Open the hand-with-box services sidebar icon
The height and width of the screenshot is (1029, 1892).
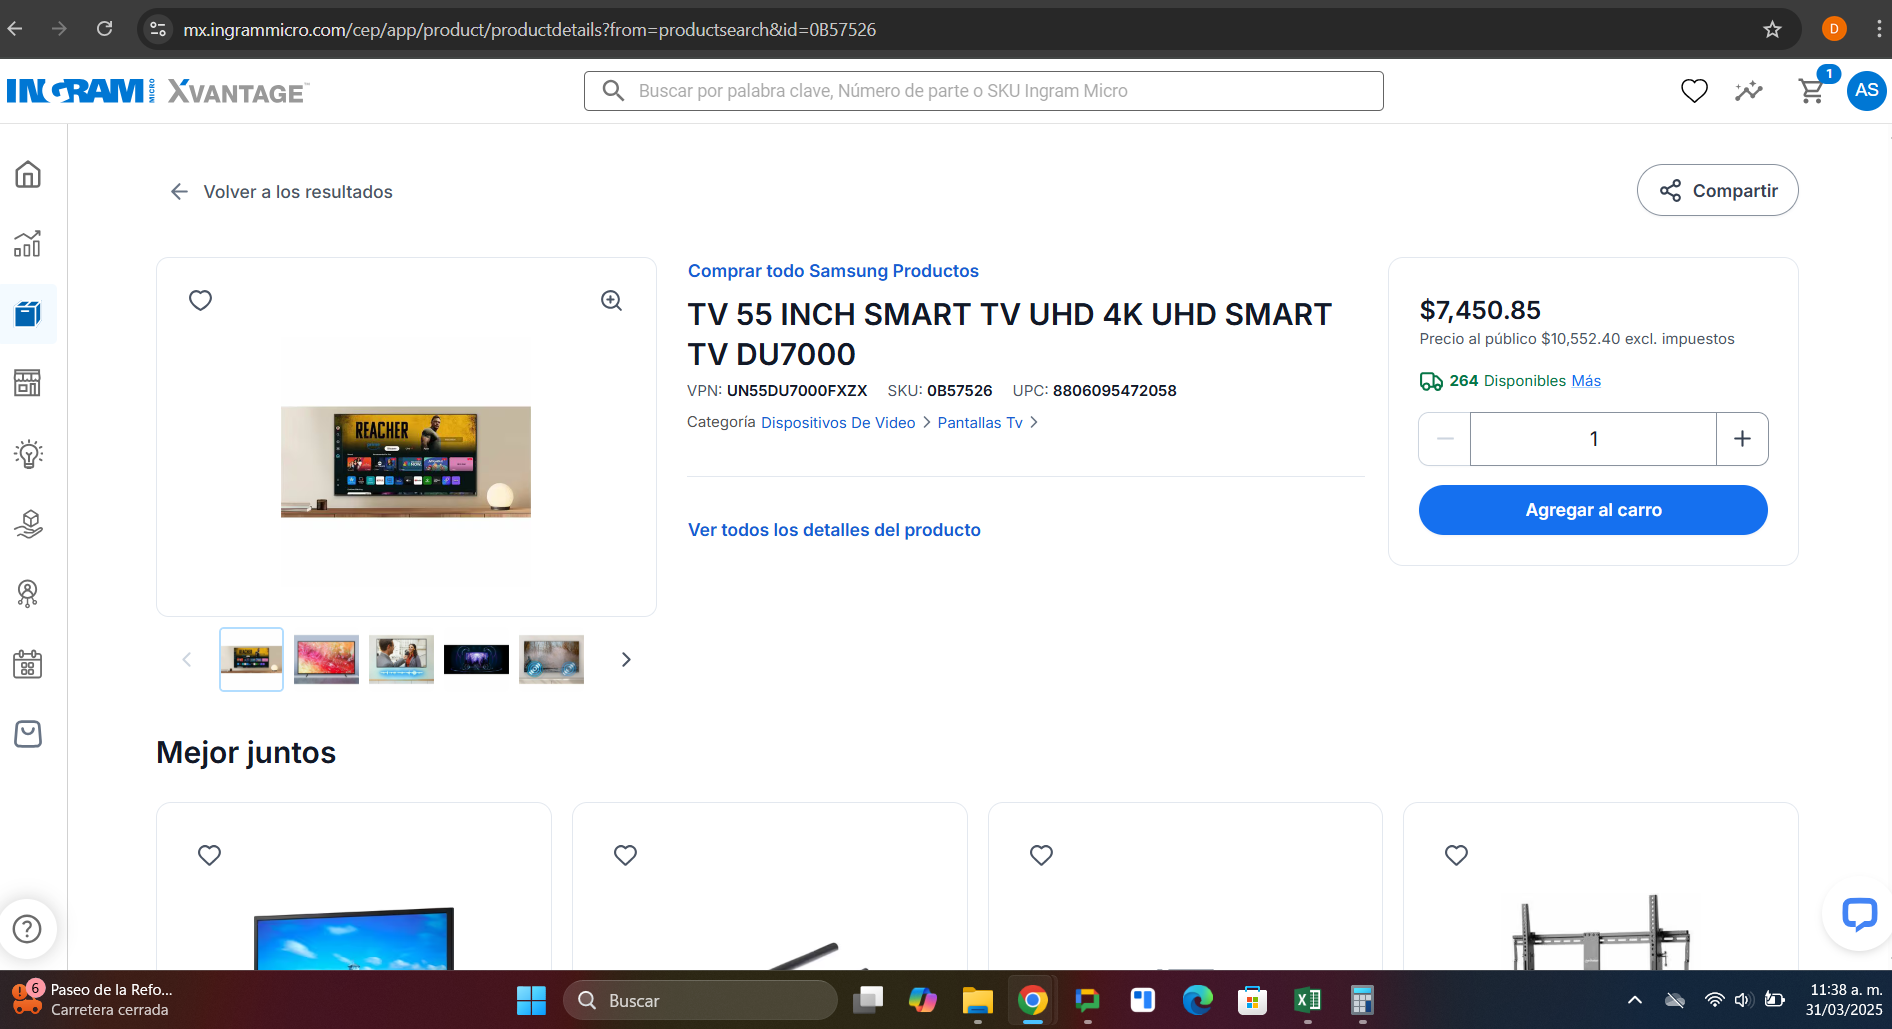tap(28, 524)
